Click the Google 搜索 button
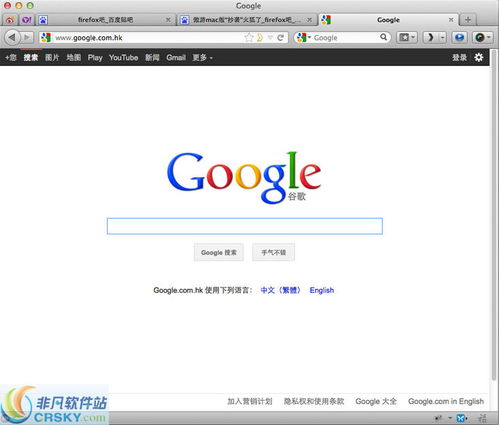This screenshot has height=425, width=499. pyautogui.click(x=219, y=252)
